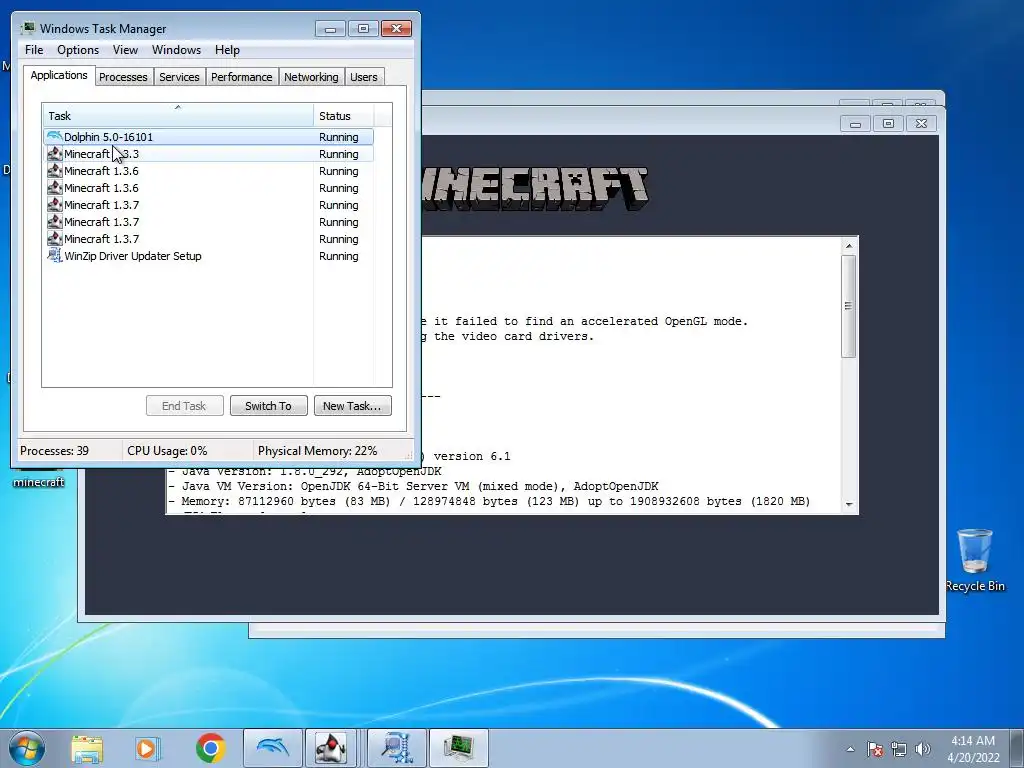Select Dolphin 5.0-16101 task row
Screen dimensions: 1024x768
208,136
